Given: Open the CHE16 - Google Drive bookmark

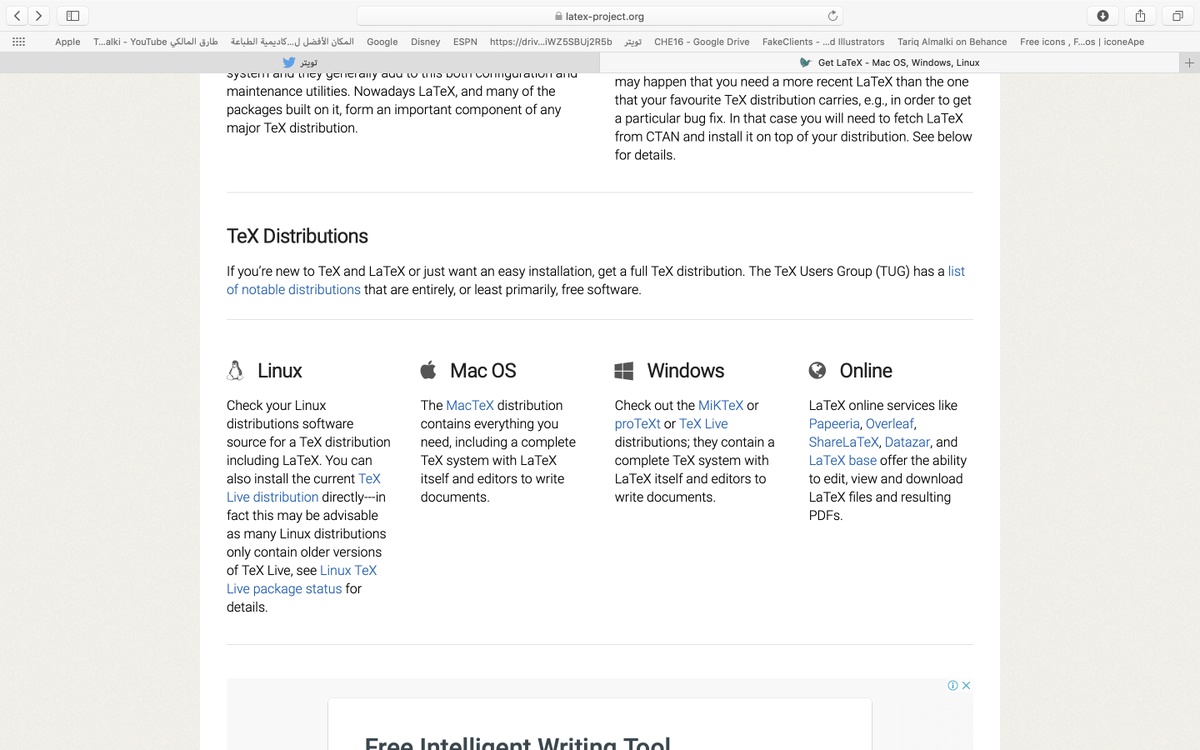Looking at the screenshot, I should tap(701, 42).
